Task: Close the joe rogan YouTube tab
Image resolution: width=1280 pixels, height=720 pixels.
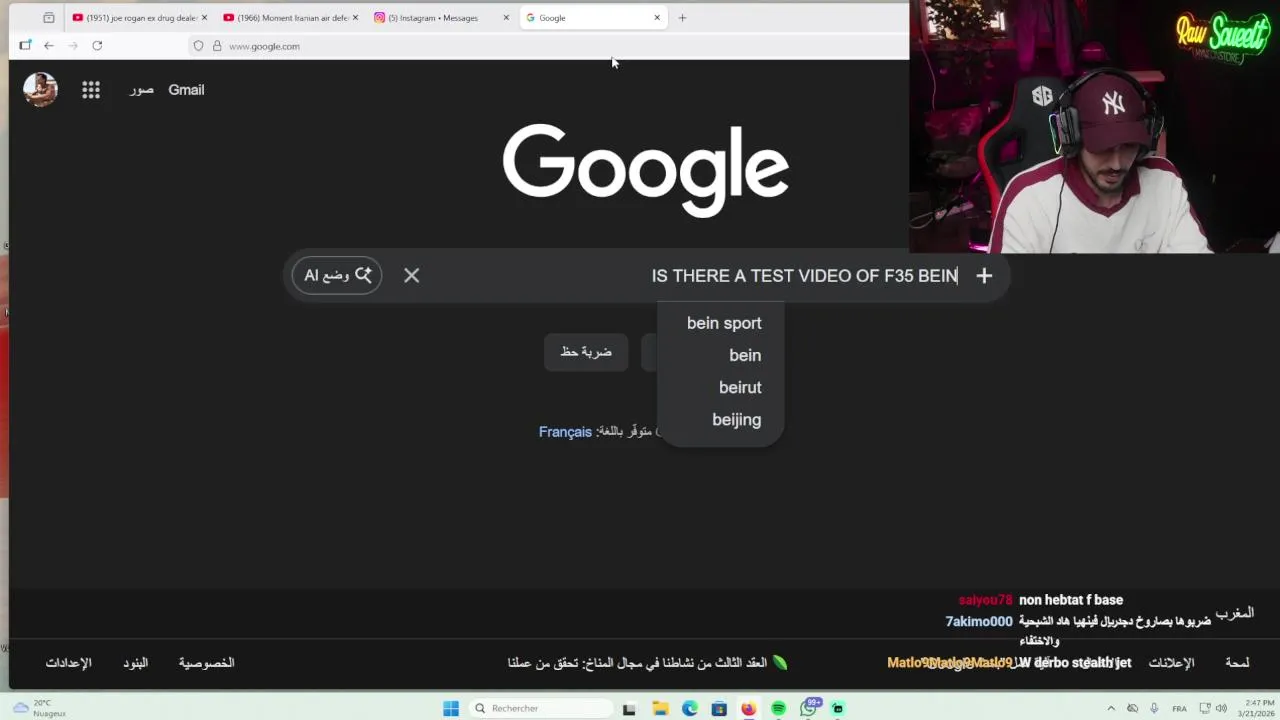Action: [204, 17]
